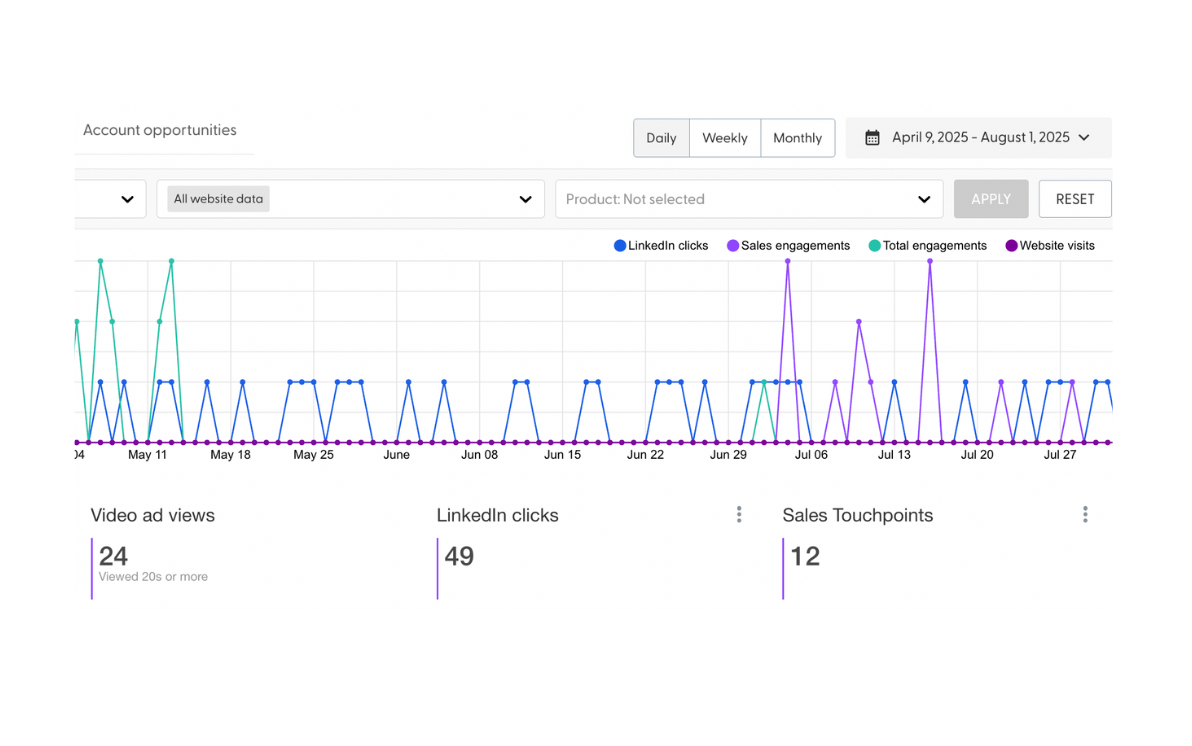This screenshot has height=746, width=1192.
Task: Open the leftmost filter dropdown chevron
Action: (x=127, y=199)
